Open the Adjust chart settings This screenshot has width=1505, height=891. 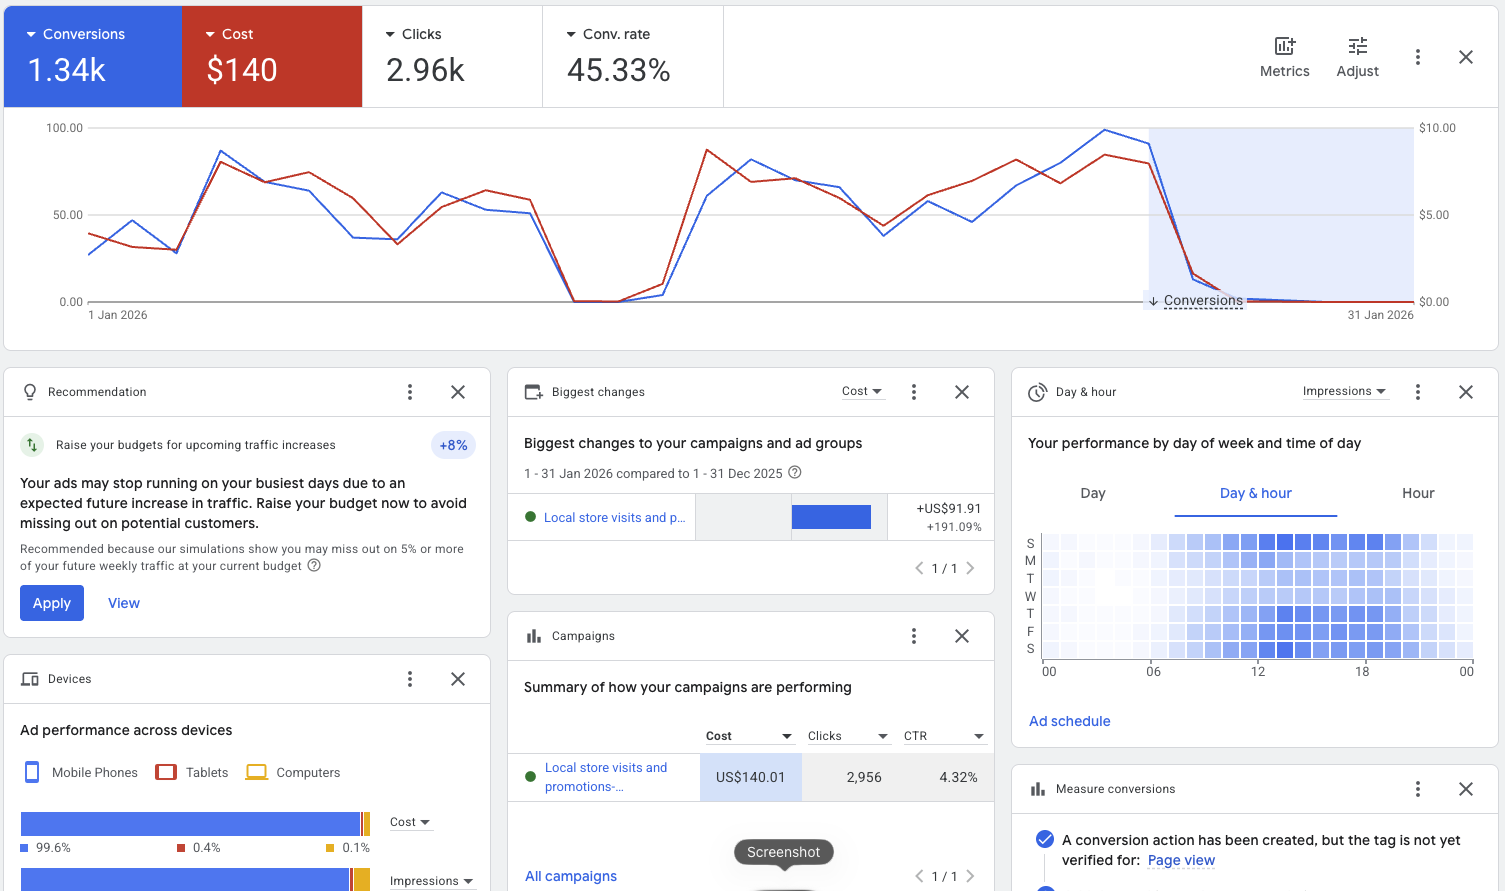click(x=1357, y=57)
